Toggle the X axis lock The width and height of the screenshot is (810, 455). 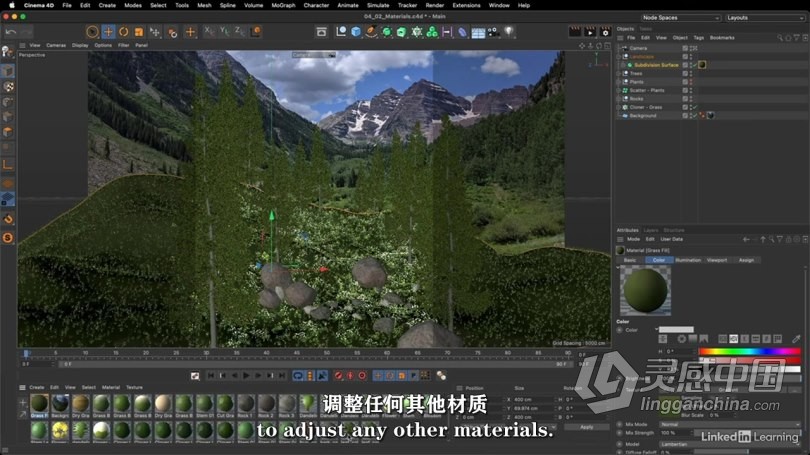point(209,32)
